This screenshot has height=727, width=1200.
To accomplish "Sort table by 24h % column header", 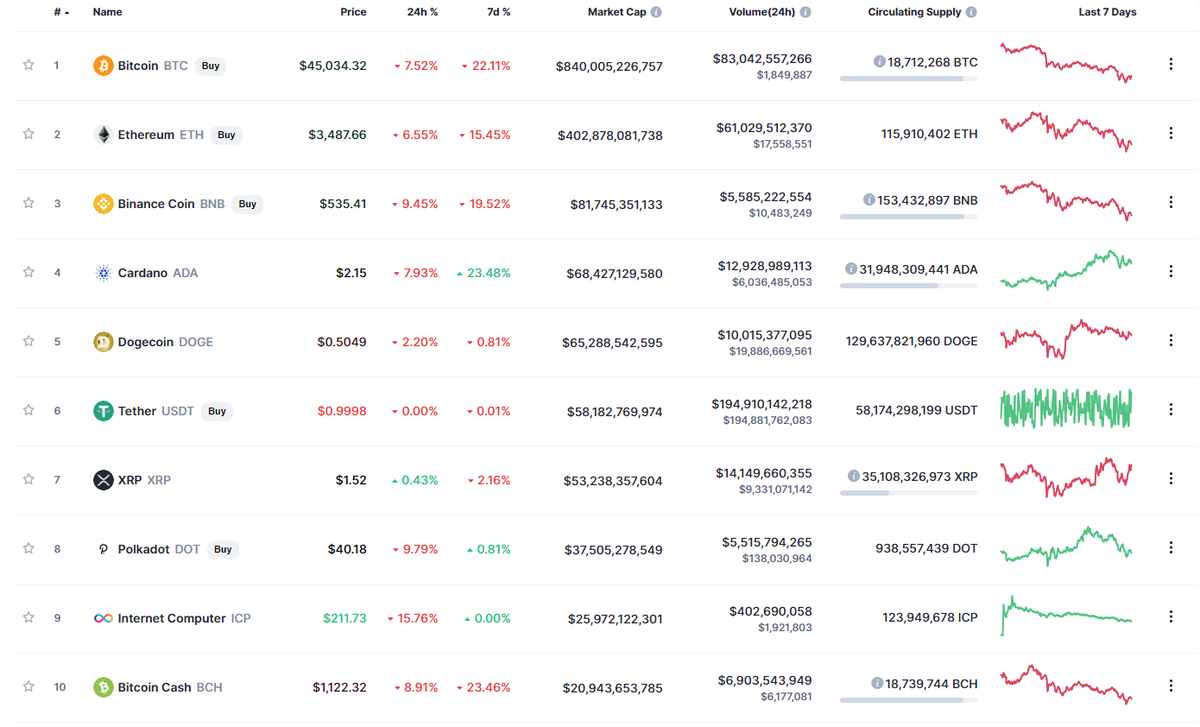I will click(423, 13).
